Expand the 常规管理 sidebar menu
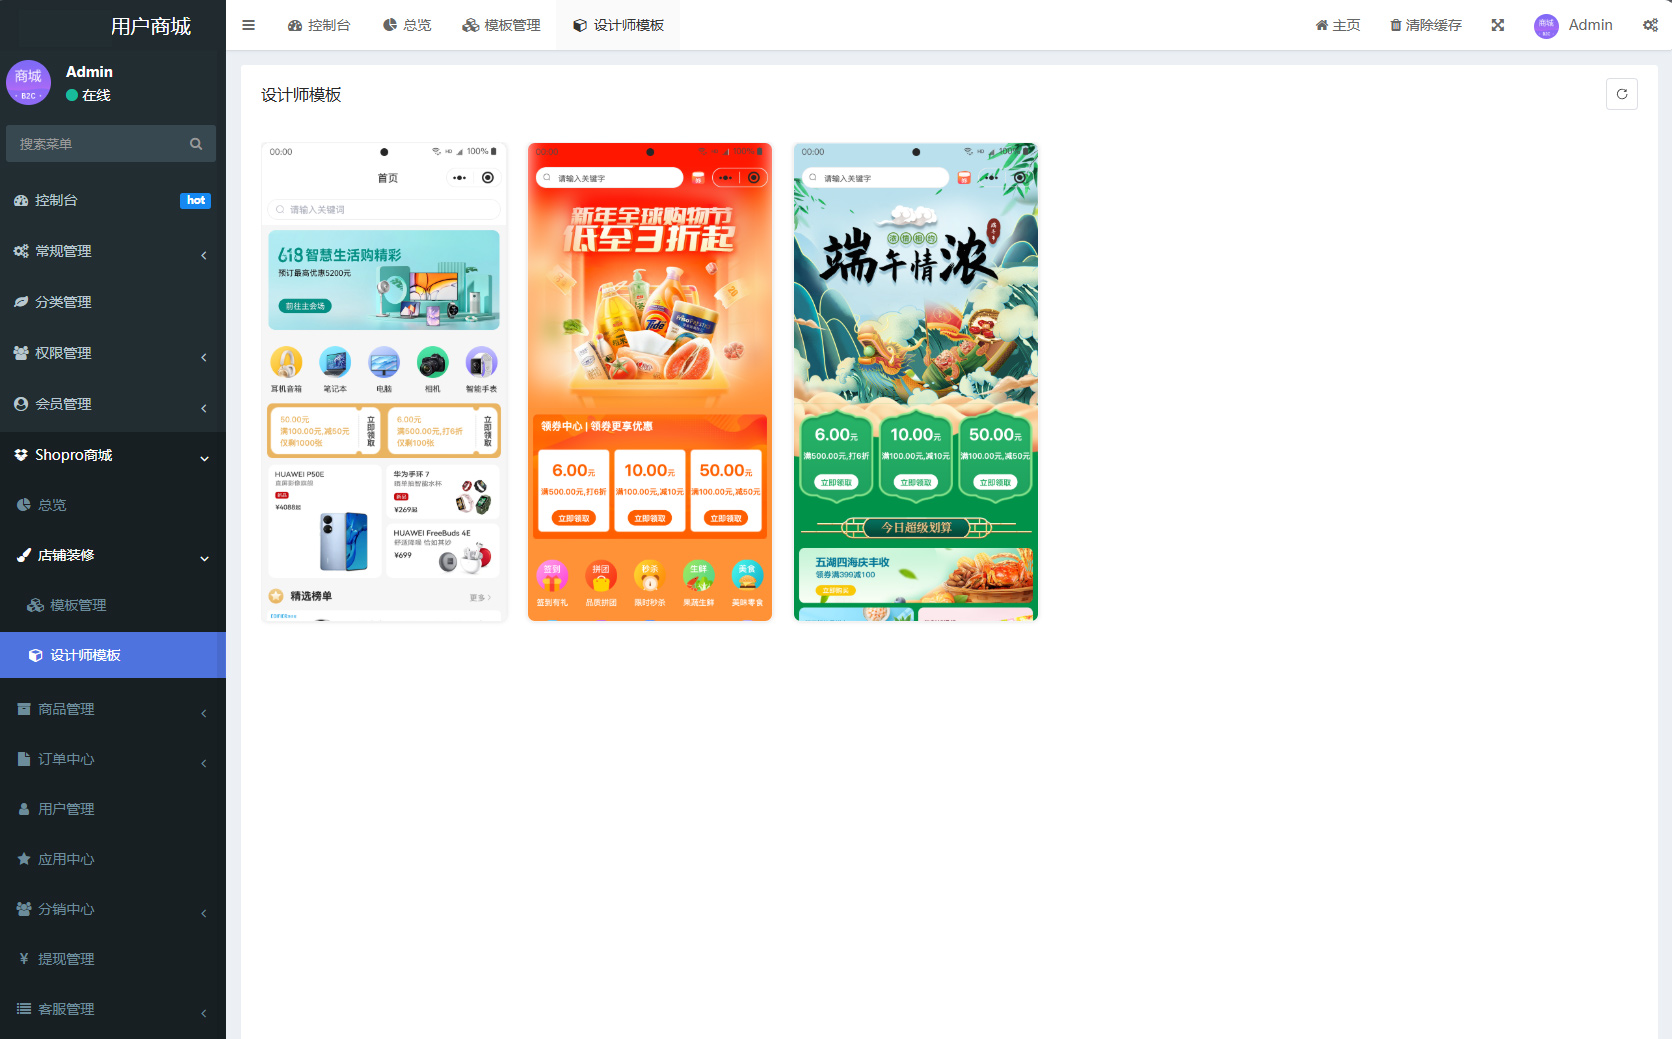Screen dimensions: 1672x1039 (x=112, y=251)
